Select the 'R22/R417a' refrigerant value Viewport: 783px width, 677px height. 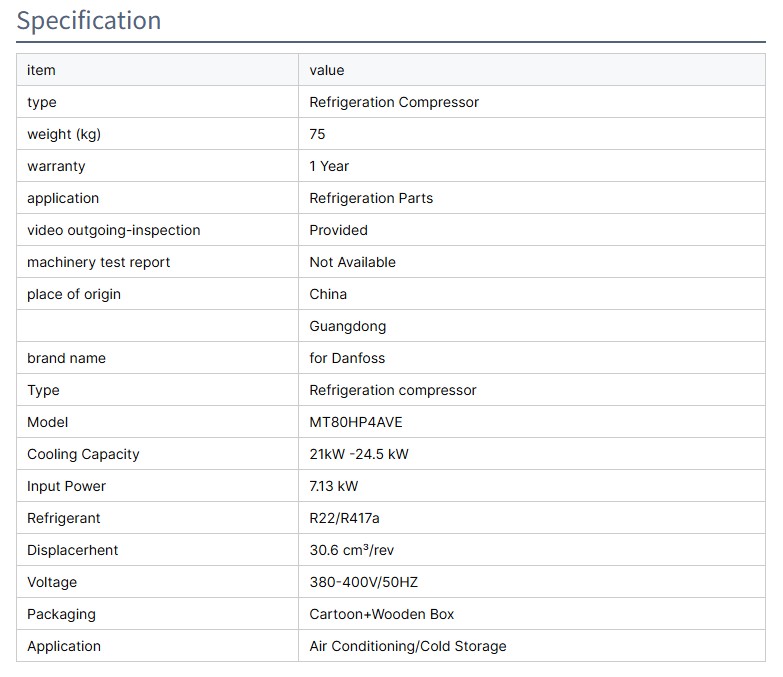pos(345,518)
